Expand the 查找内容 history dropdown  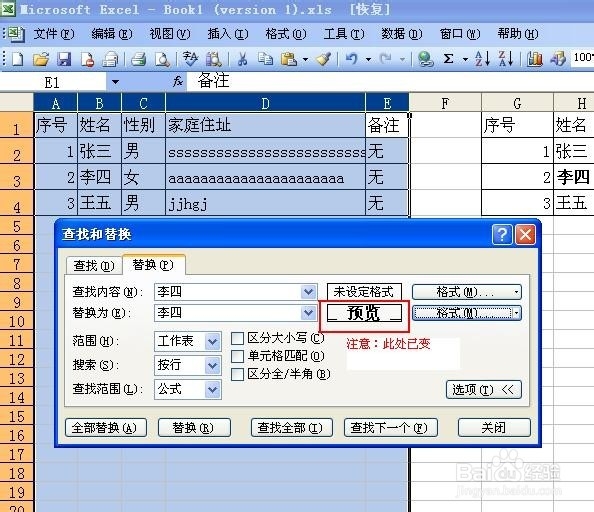coord(309,292)
